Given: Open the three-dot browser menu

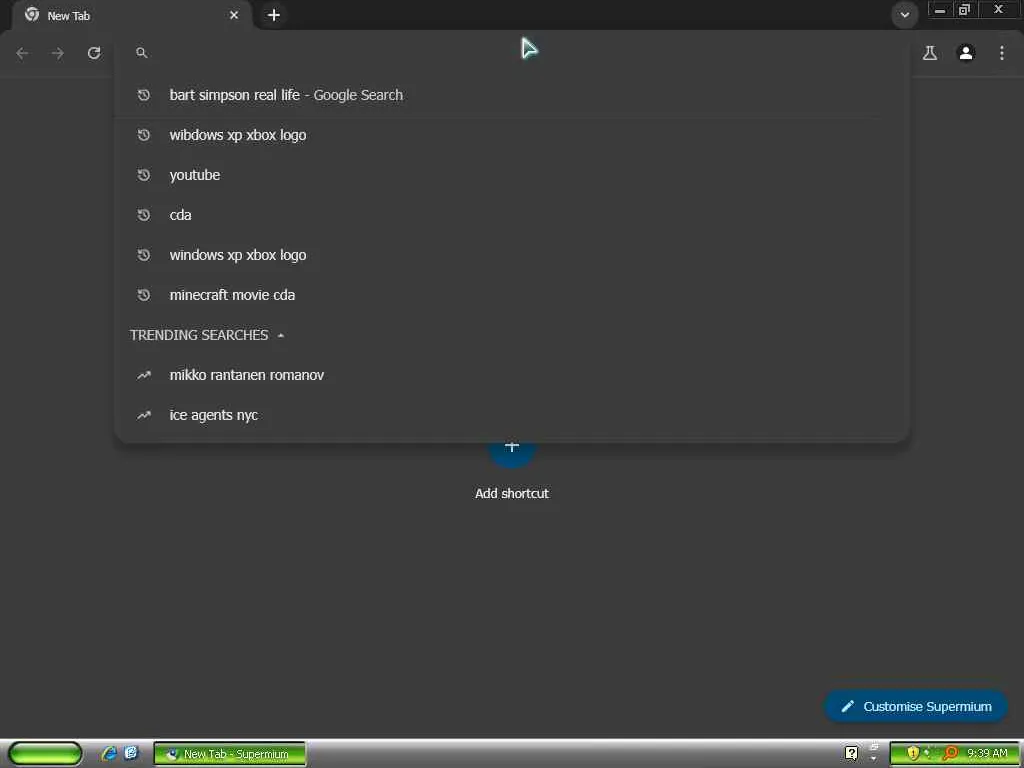Looking at the screenshot, I should tap(1002, 53).
